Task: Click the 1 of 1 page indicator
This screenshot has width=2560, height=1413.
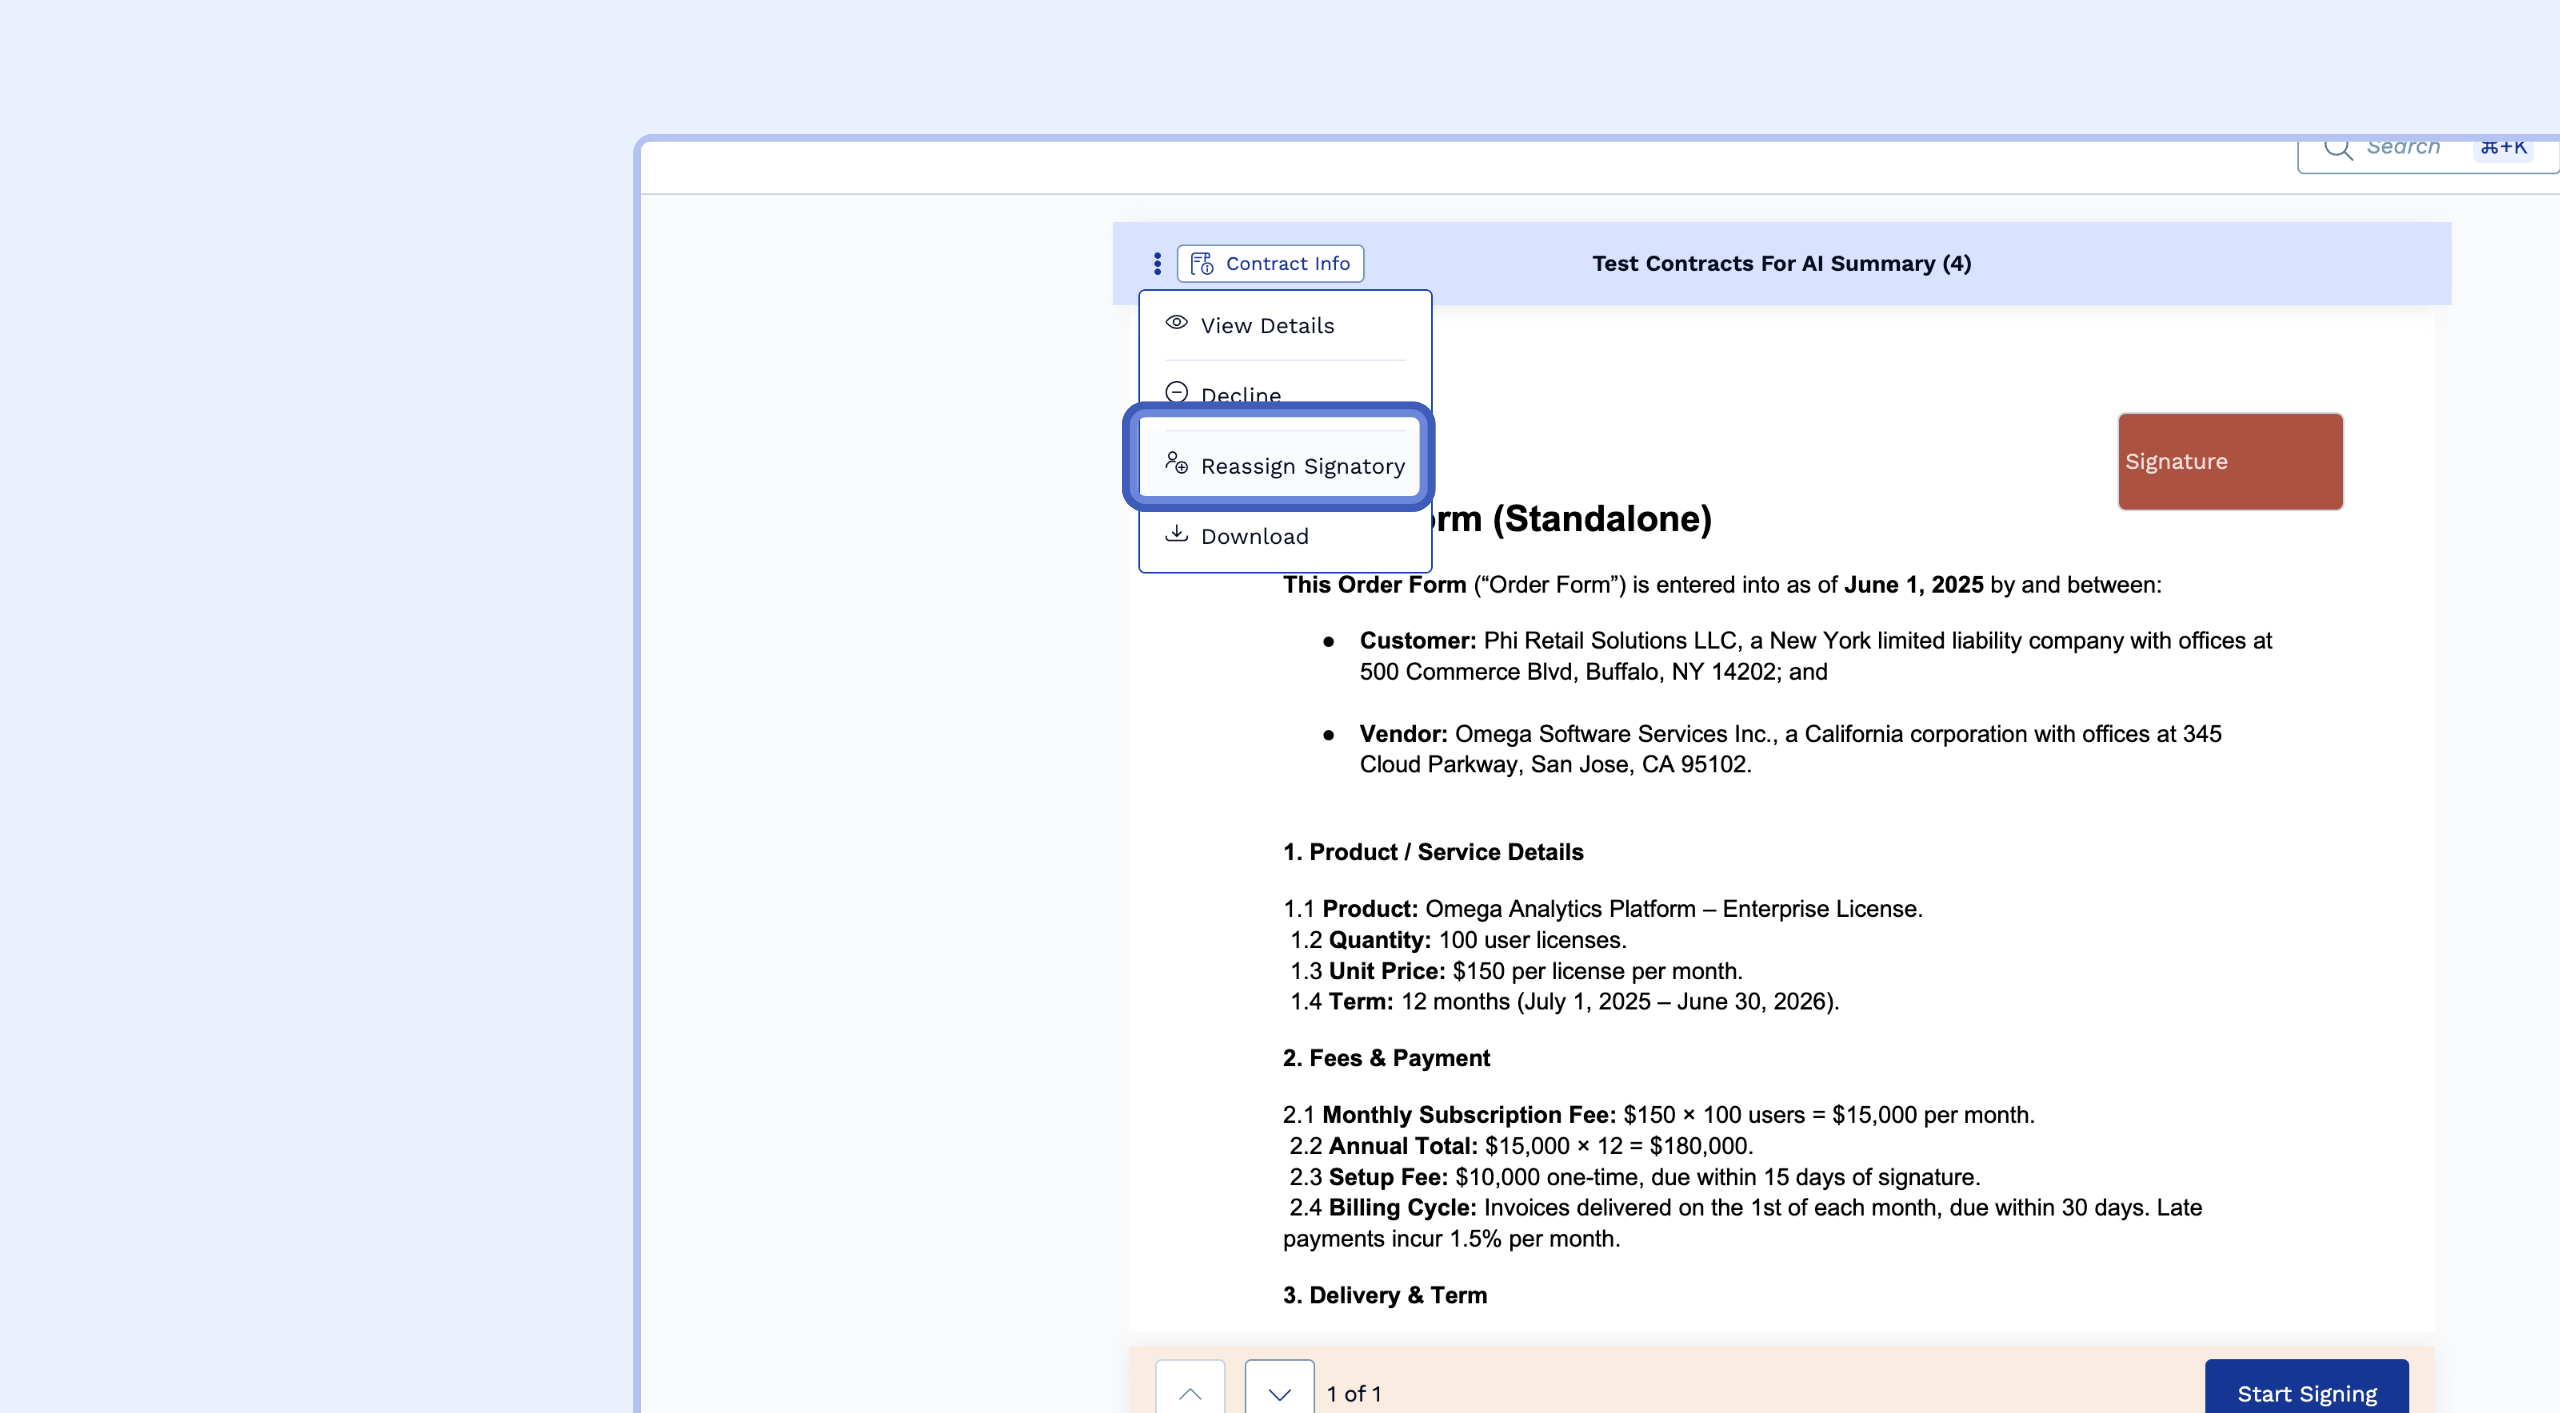Action: pos(1353,1393)
